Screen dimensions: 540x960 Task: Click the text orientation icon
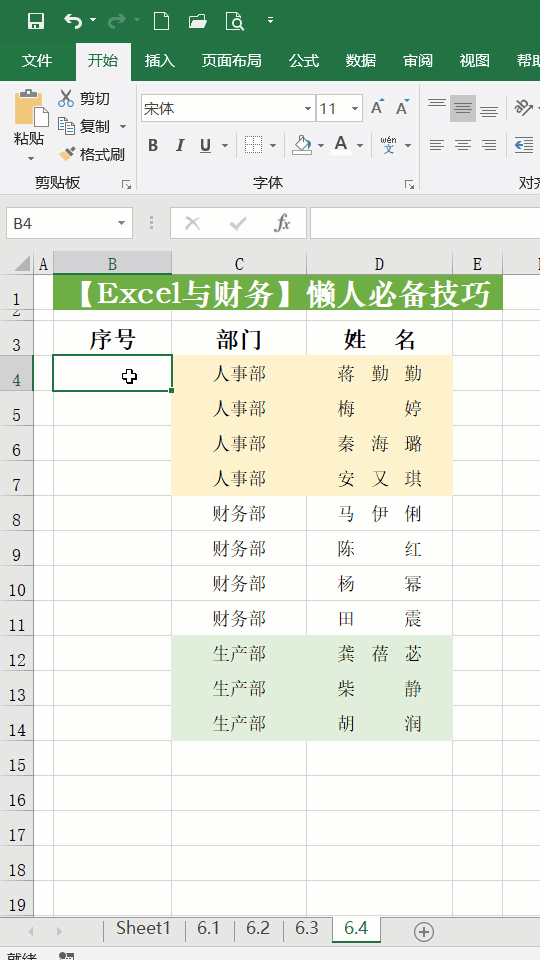523,108
